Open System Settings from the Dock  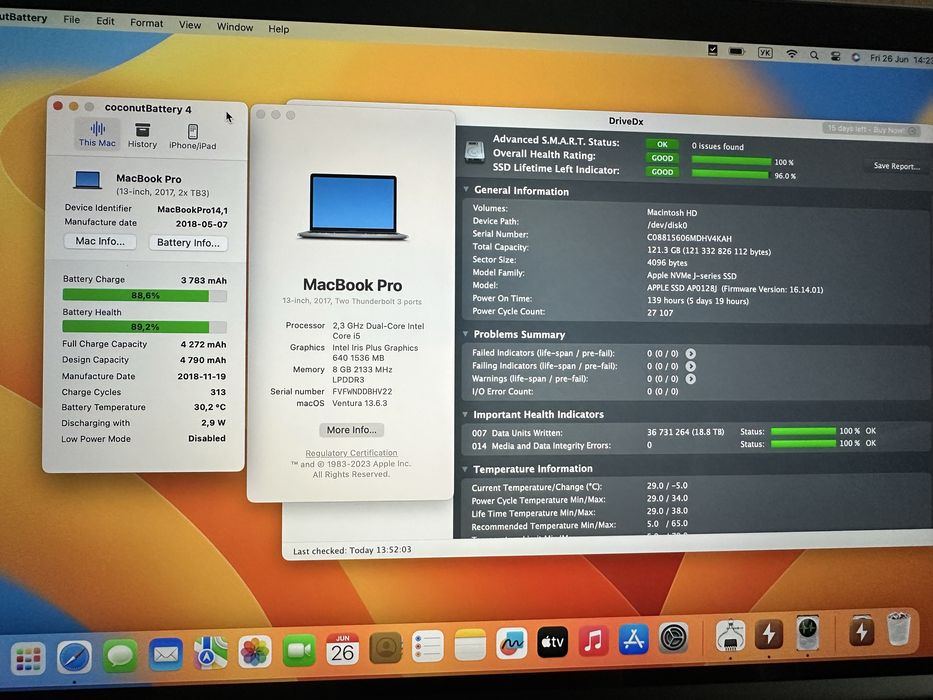pyautogui.click(x=674, y=638)
